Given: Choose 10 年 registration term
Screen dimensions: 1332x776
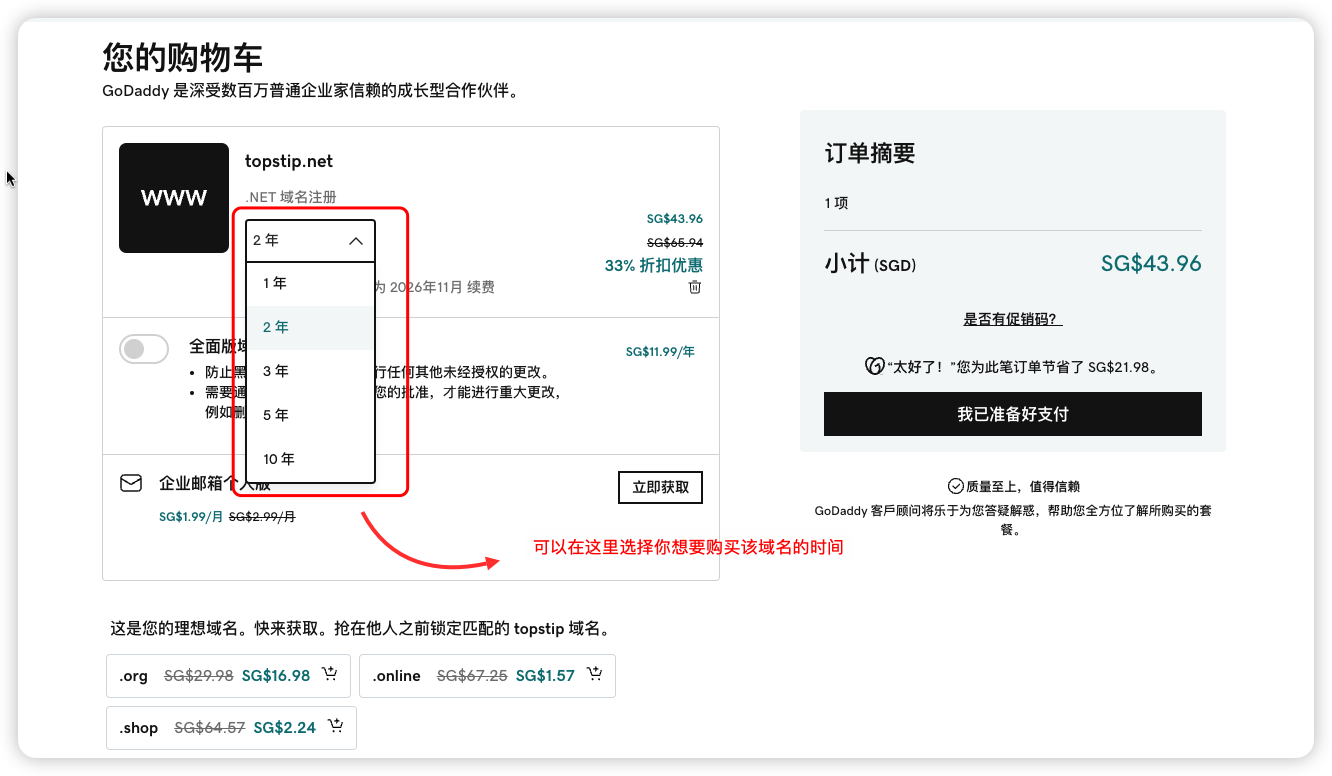Looking at the screenshot, I should 310,460.
